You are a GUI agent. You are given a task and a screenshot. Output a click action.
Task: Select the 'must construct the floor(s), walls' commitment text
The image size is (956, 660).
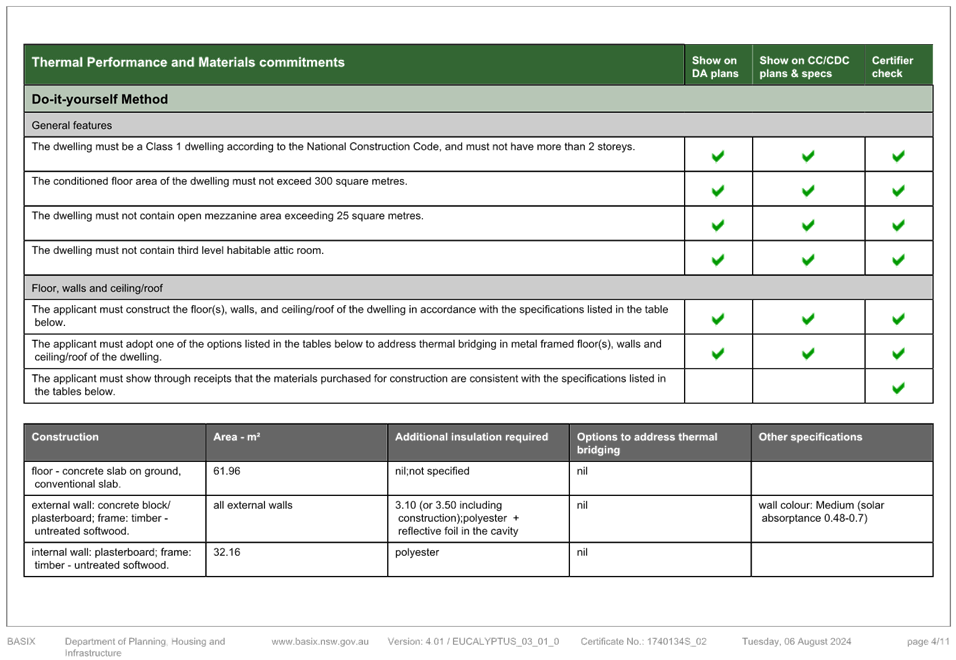pyautogui.click(x=350, y=316)
